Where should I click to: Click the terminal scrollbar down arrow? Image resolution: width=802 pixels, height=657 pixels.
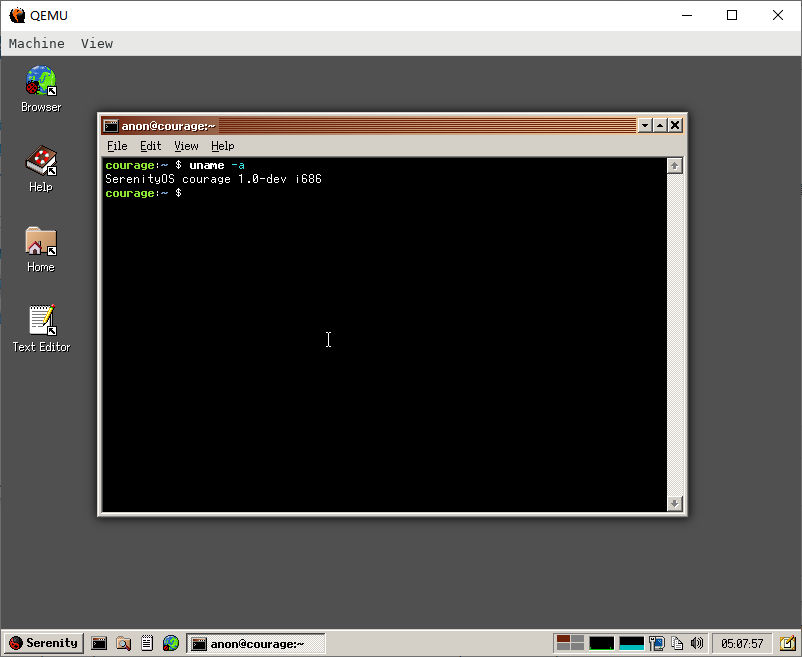coord(675,503)
